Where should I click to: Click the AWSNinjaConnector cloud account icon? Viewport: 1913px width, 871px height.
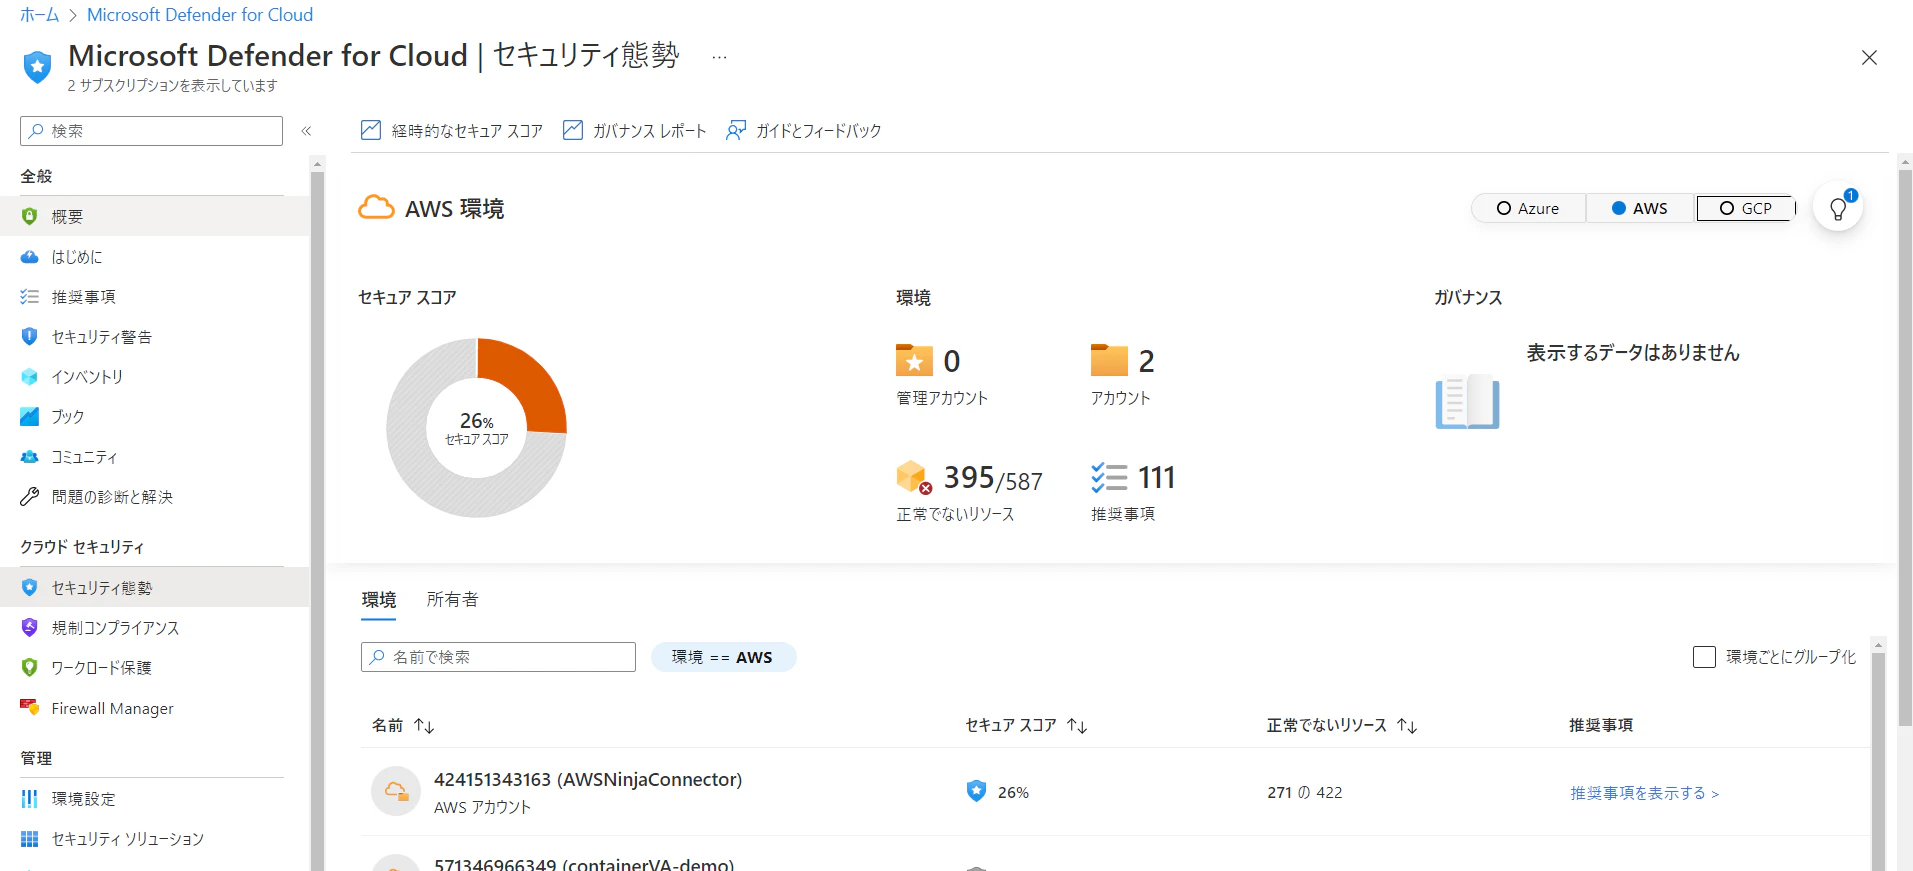pyautogui.click(x=396, y=792)
